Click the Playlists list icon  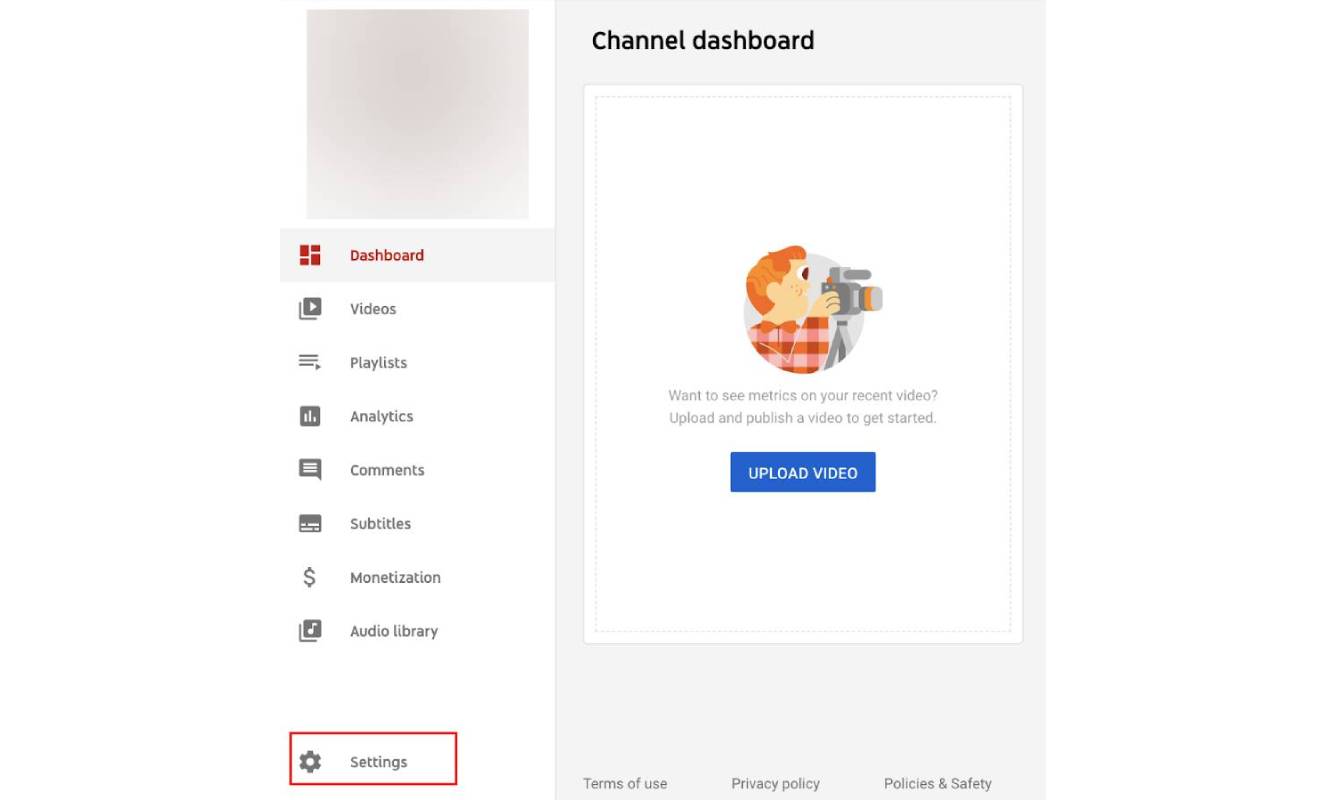310,362
